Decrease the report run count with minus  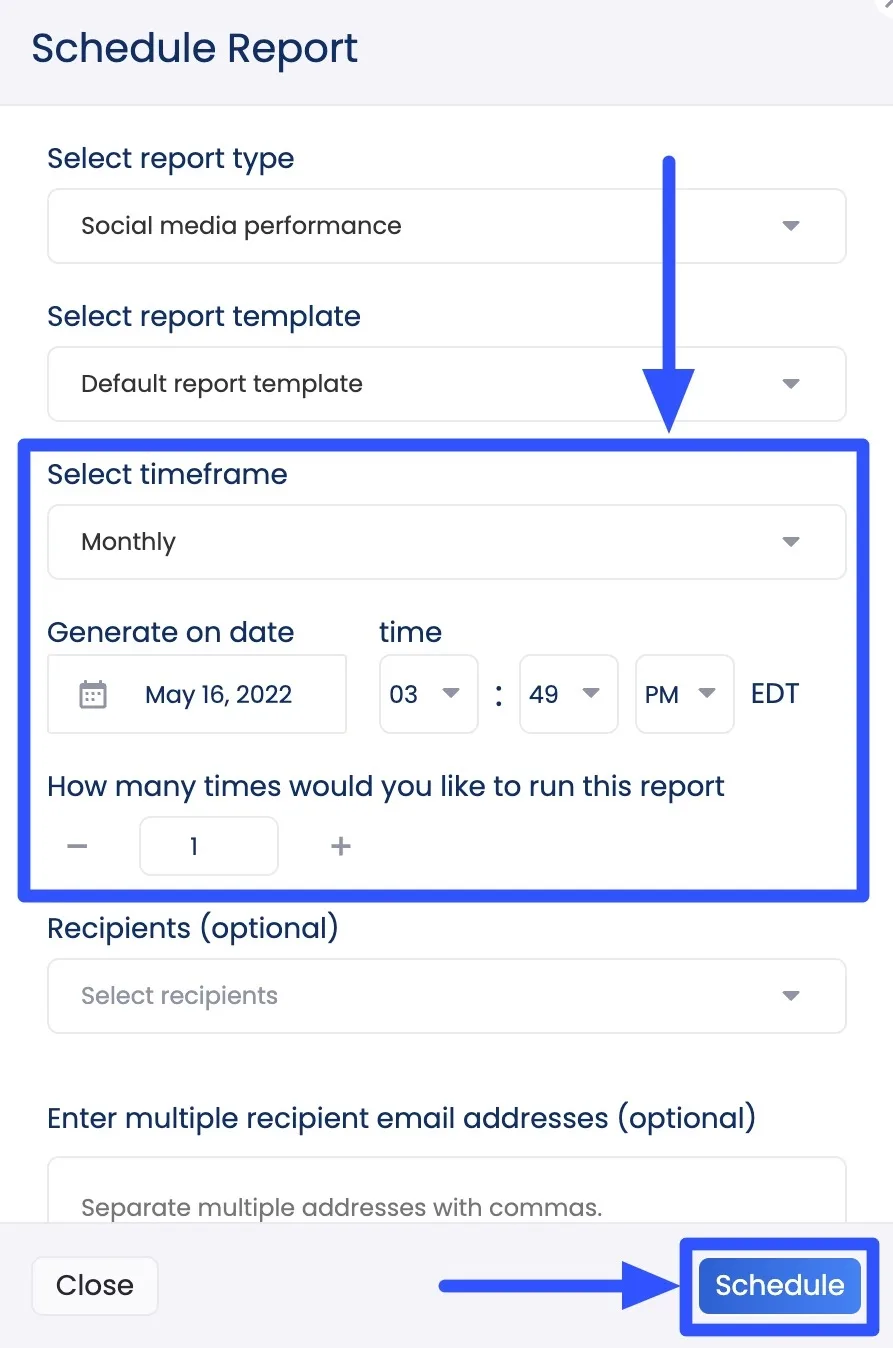76,845
